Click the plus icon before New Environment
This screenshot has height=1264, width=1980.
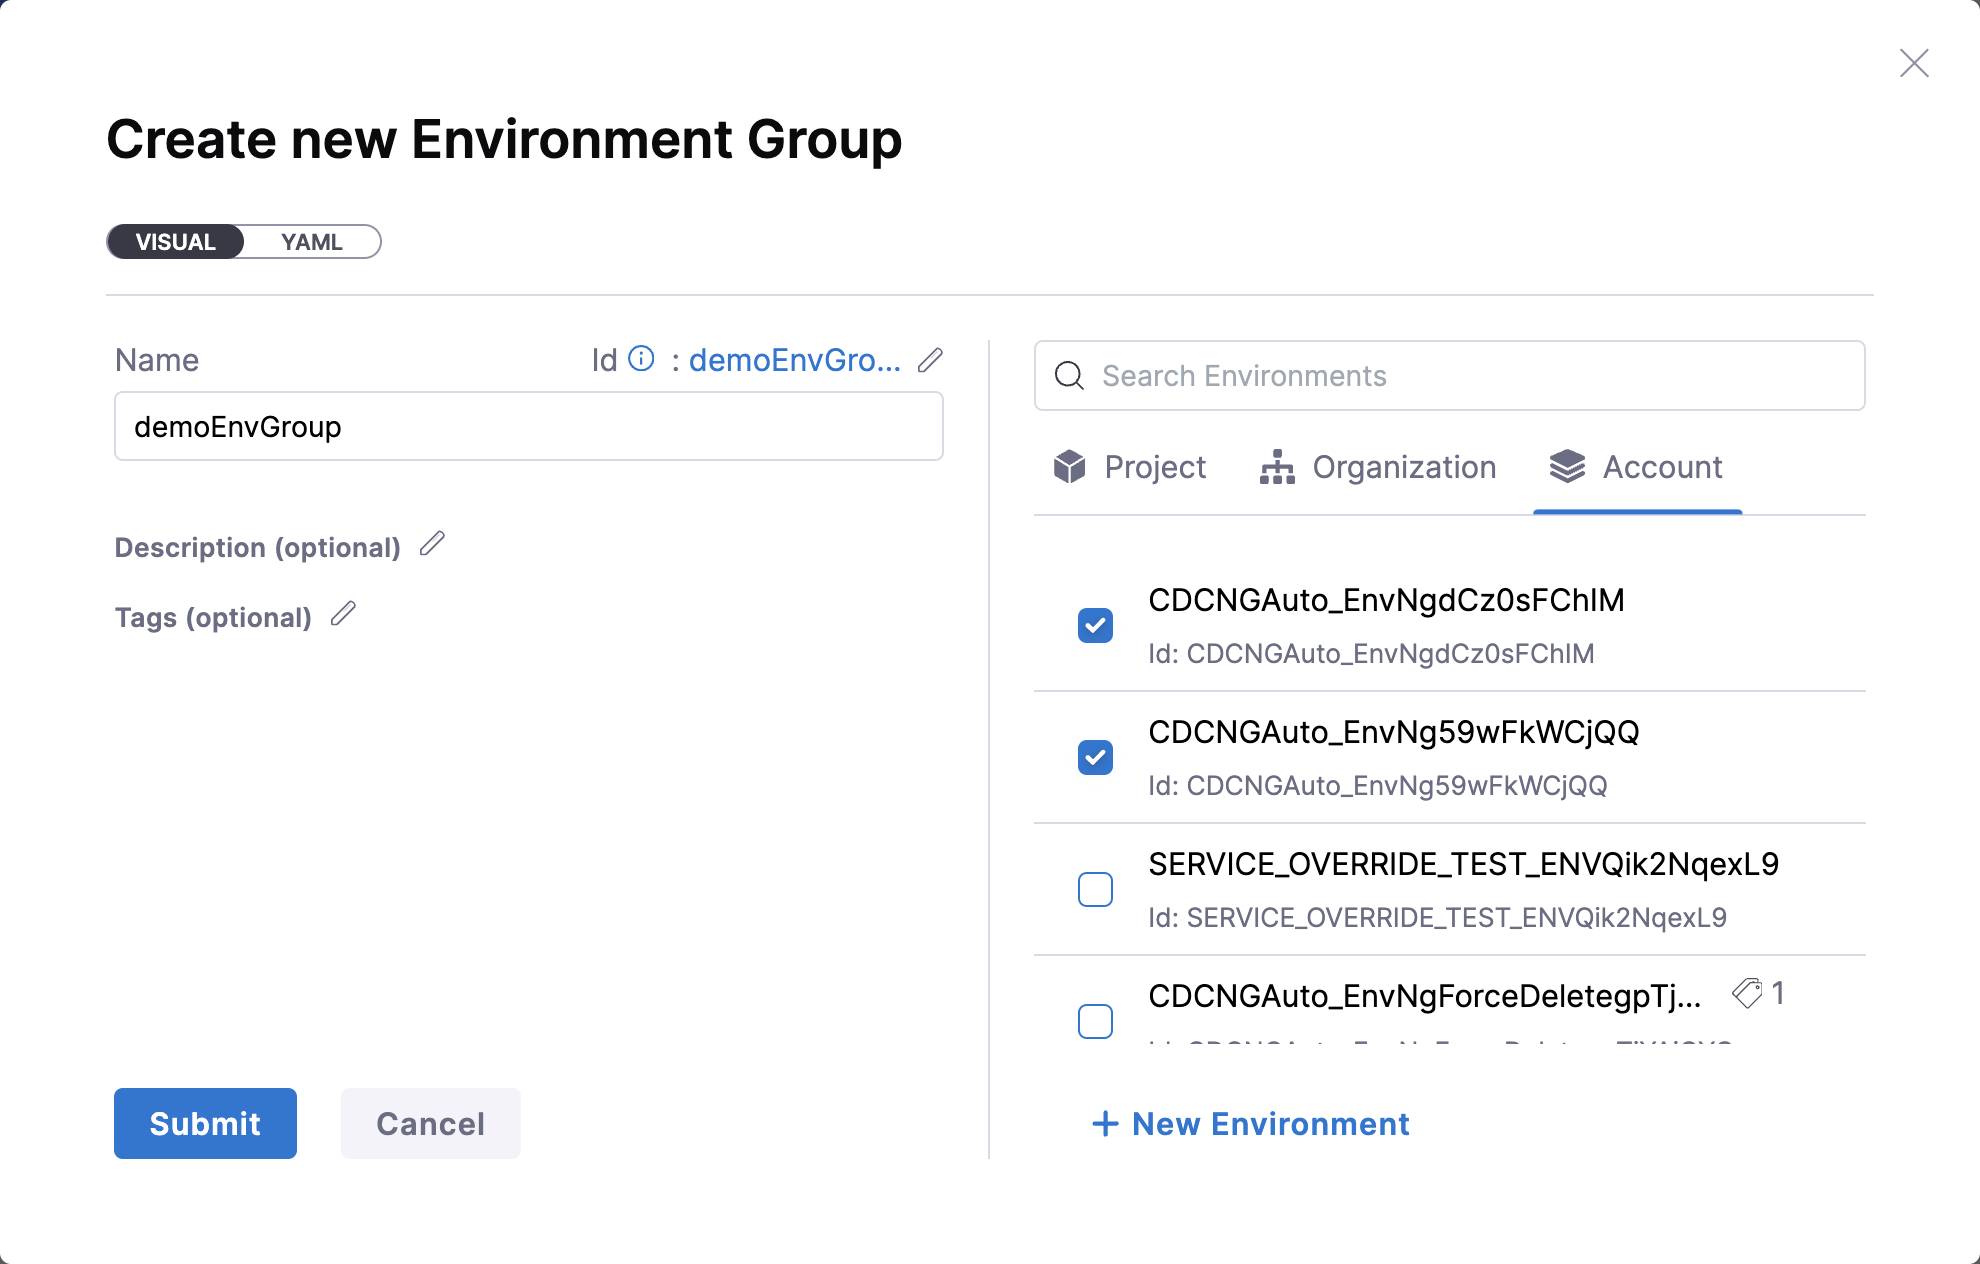coord(1104,1124)
